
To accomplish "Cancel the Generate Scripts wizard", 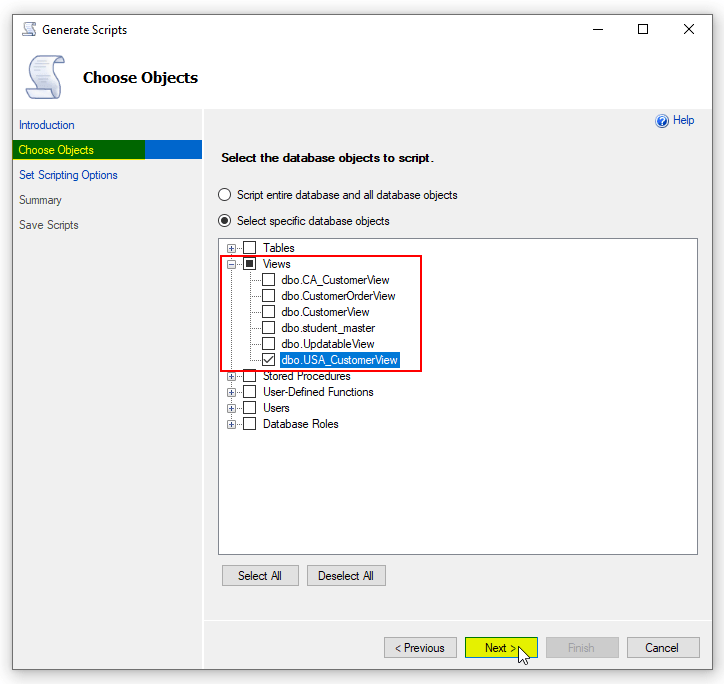I will (663, 648).
